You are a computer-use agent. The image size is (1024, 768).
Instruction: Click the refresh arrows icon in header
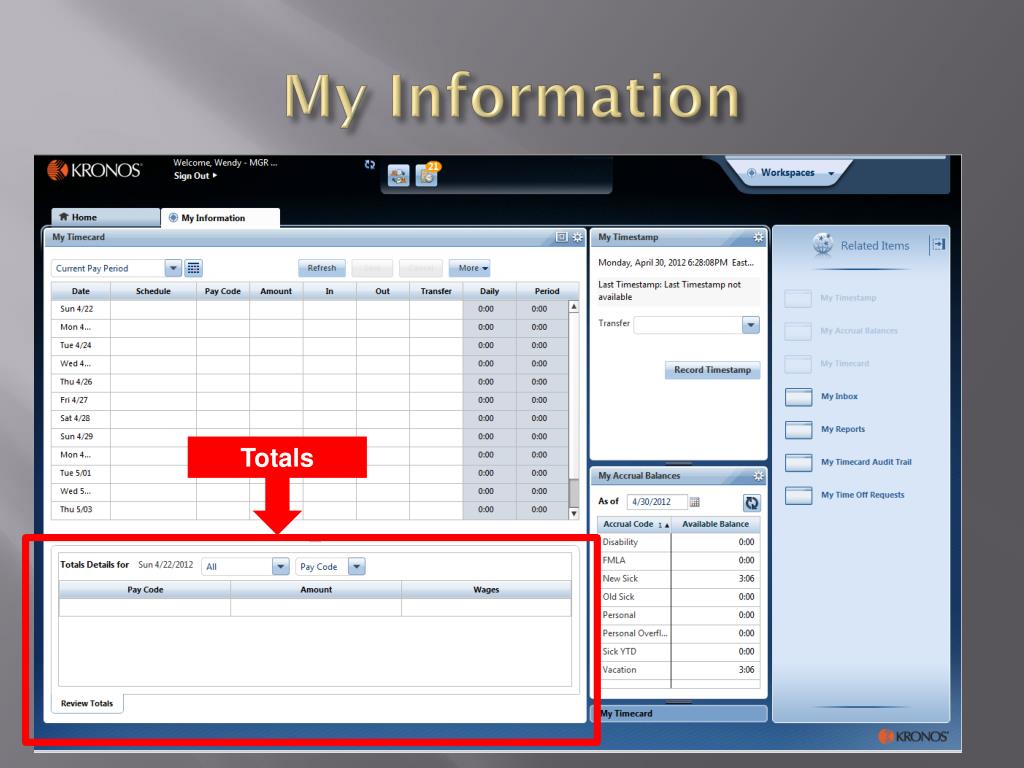[x=370, y=165]
